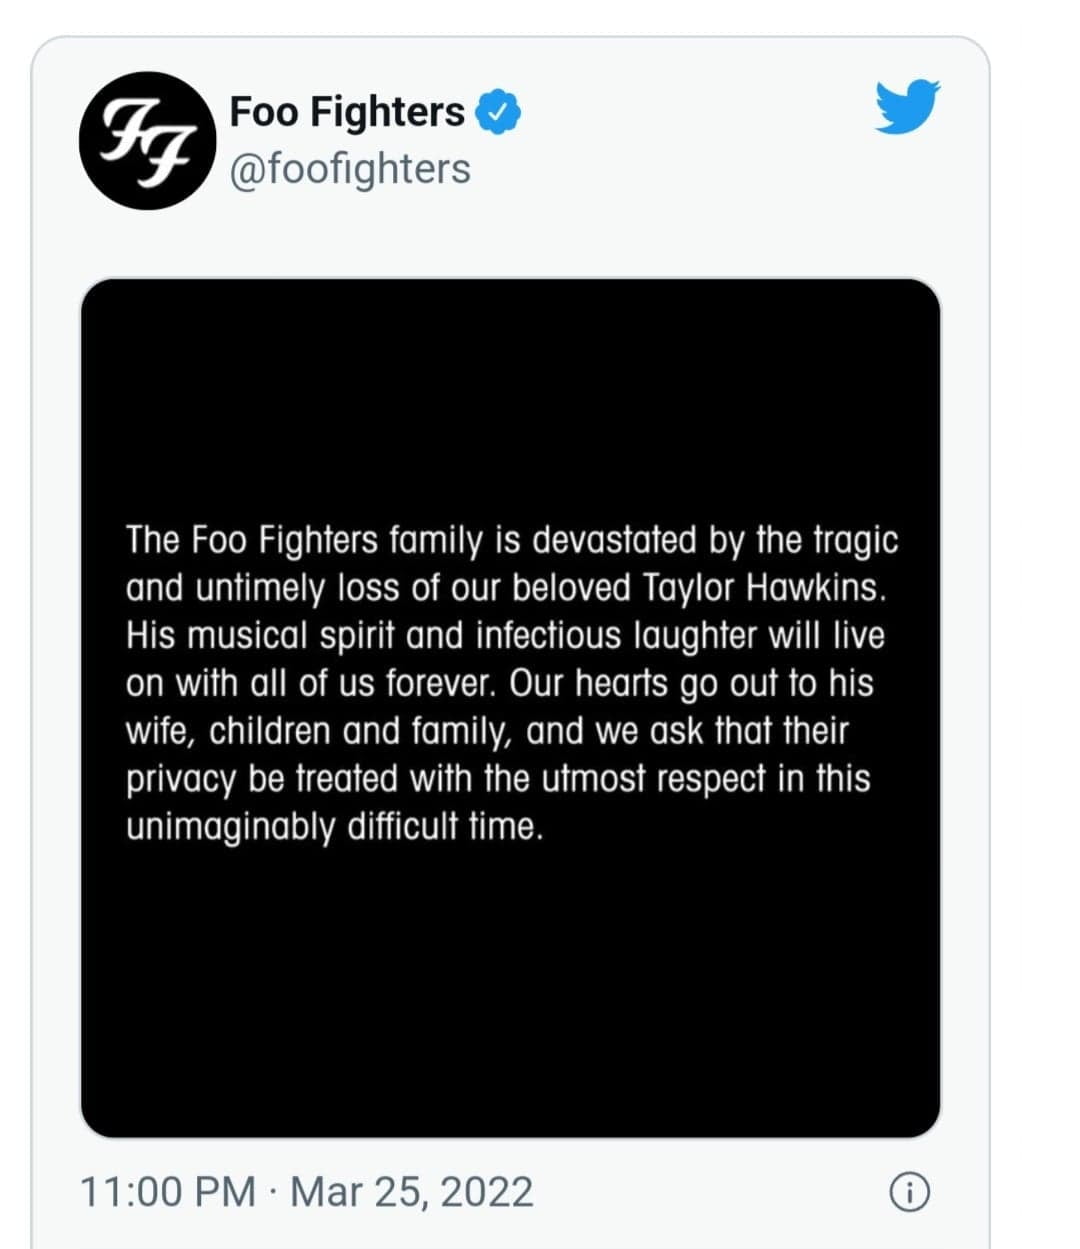Click the 11:00 PM timestamp
This screenshot has height=1249, width=1080.
click(167, 1192)
